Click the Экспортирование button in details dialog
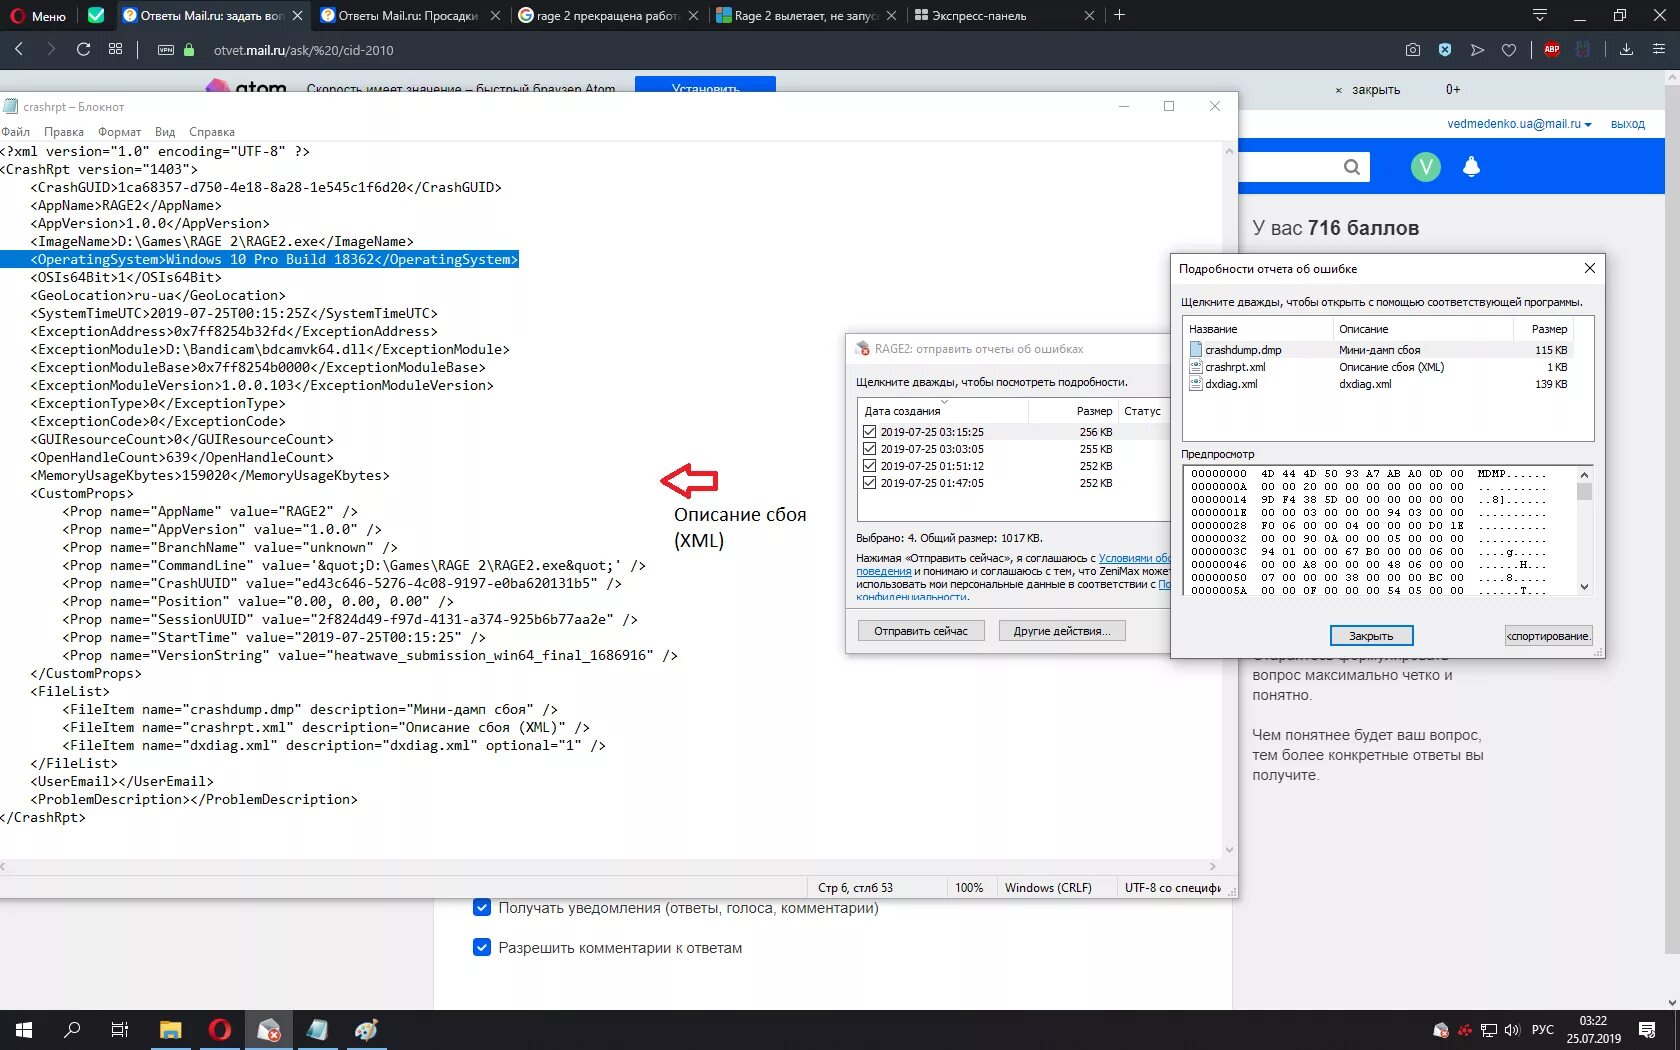1680x1050 pixels. coord(1548,636)
